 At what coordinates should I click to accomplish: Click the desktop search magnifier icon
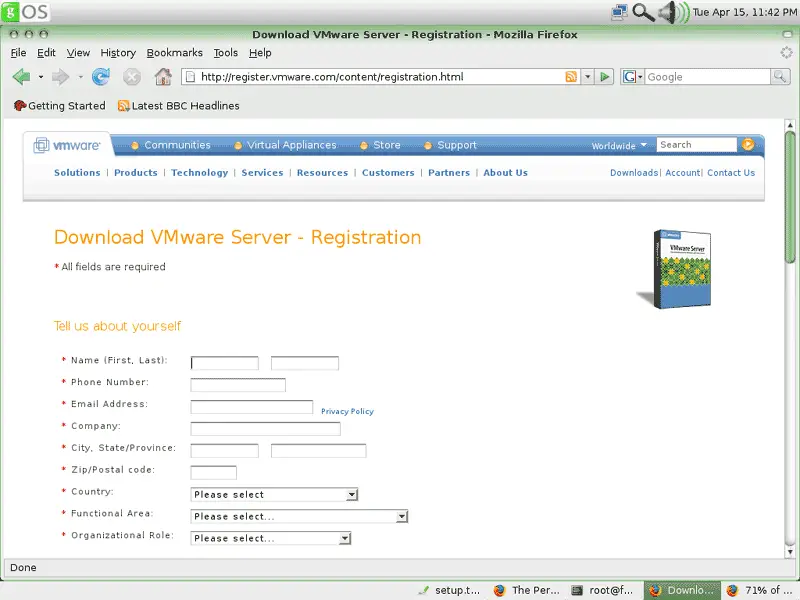click(643, 12)
